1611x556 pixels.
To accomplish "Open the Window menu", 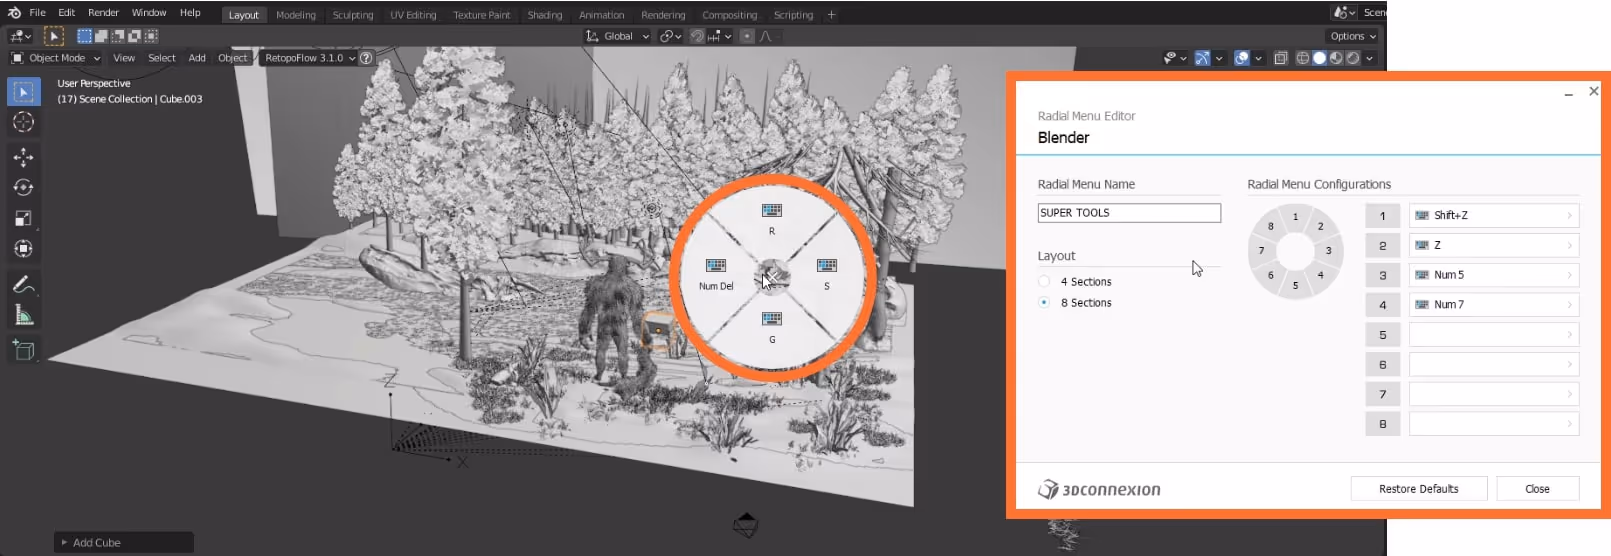I will (x=149, y=13).
